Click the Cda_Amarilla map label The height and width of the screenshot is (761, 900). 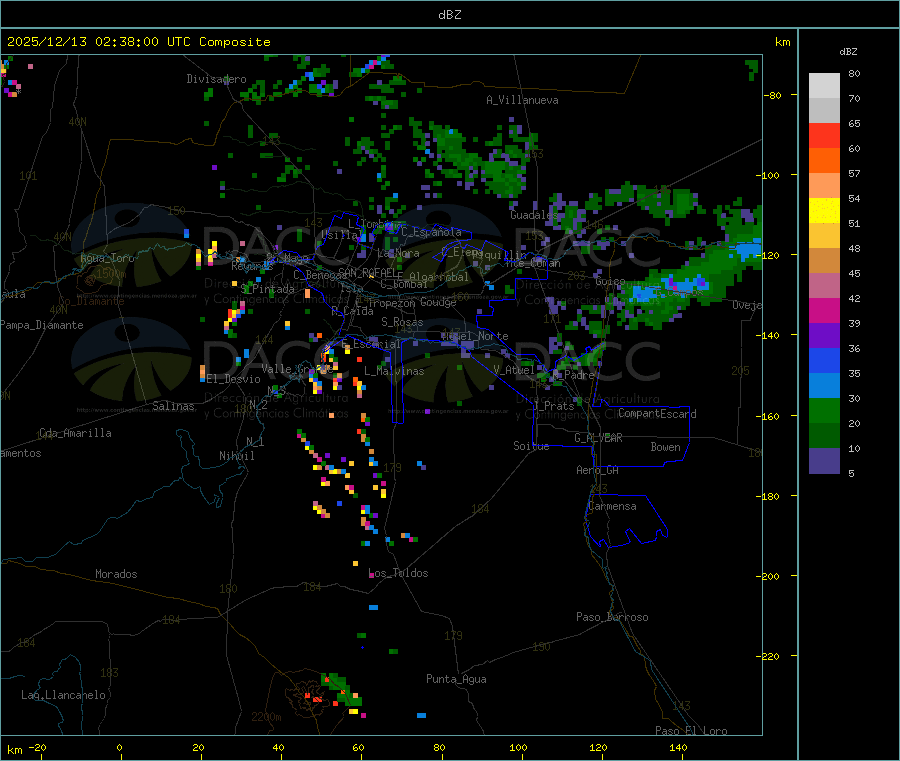pyautogui.click(x=75, y=433)
